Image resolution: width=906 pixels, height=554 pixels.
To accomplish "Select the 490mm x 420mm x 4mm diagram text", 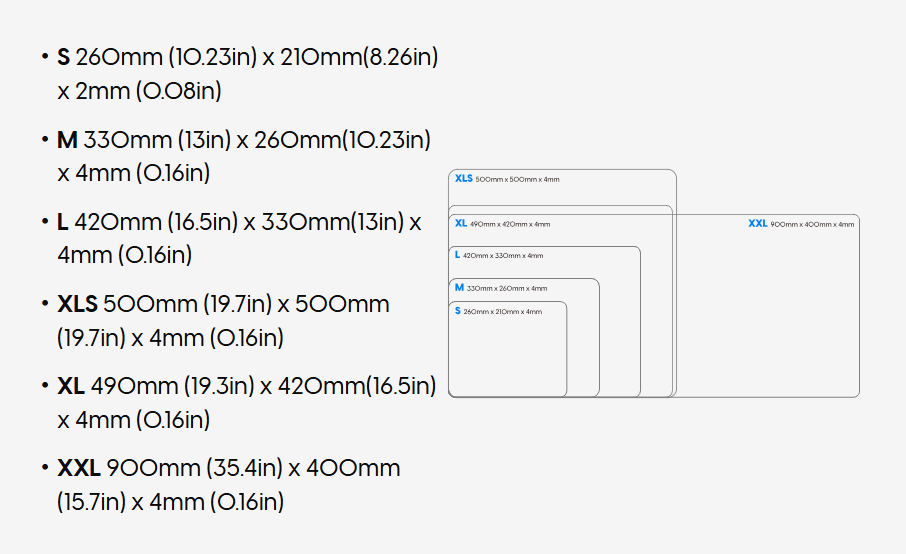I will [510, 225].
